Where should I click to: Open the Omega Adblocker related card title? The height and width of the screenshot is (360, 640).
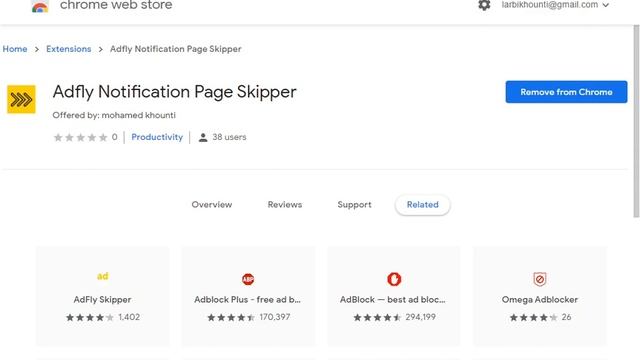point(540,300)
